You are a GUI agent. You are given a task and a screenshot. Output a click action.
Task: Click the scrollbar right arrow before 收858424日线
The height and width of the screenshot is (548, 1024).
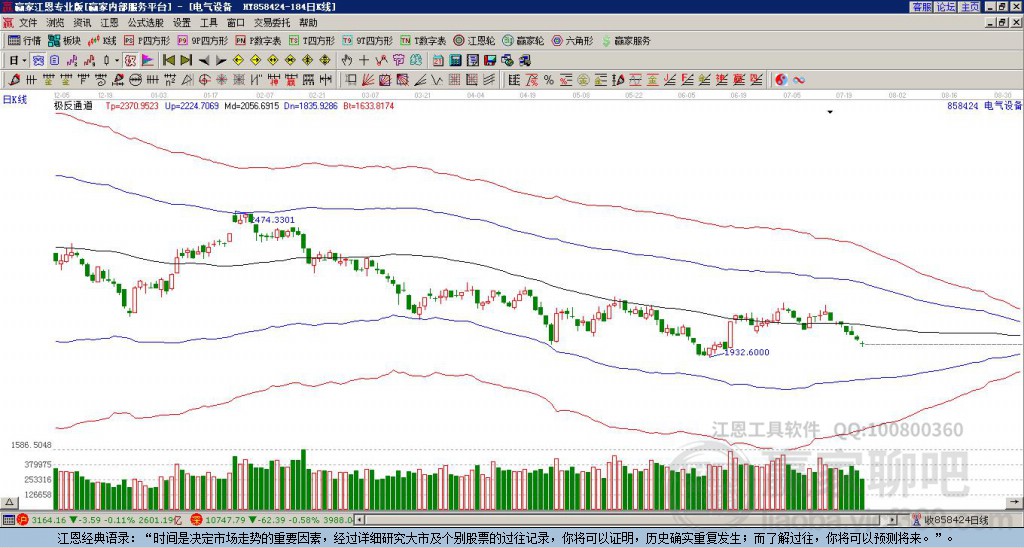(x=893, y=520)
